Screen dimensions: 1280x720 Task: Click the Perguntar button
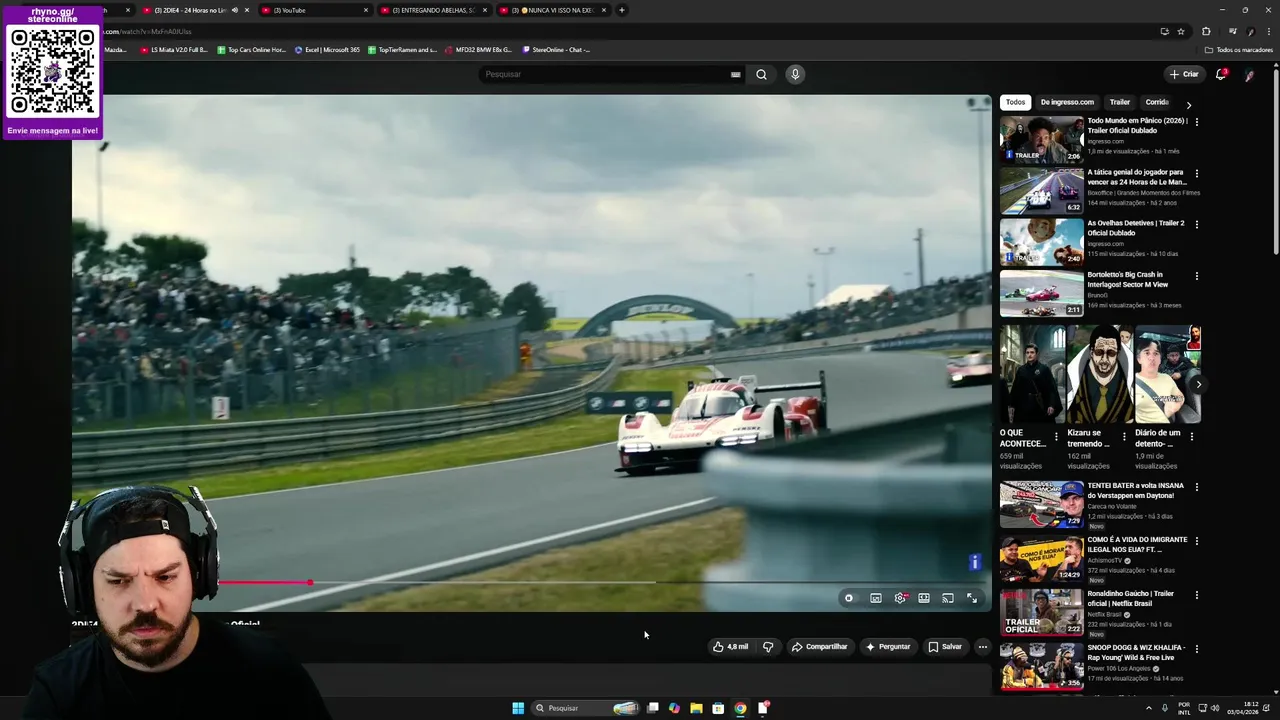(x=888, y=647)
